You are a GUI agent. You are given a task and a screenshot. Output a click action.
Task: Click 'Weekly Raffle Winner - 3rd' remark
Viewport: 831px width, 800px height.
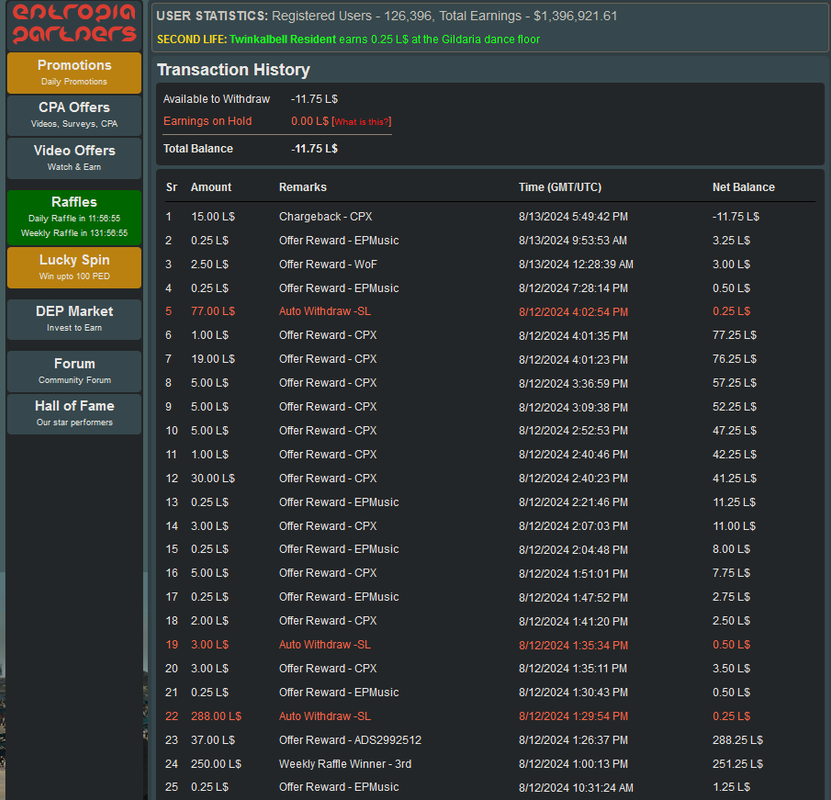[345, 764]
